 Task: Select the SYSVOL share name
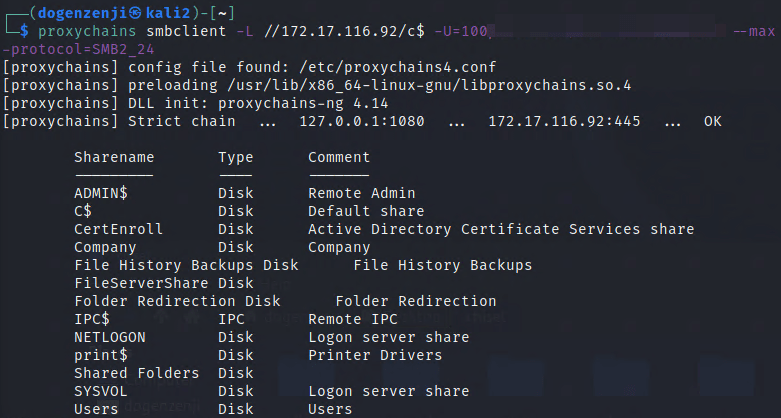[x=100, y=391]
